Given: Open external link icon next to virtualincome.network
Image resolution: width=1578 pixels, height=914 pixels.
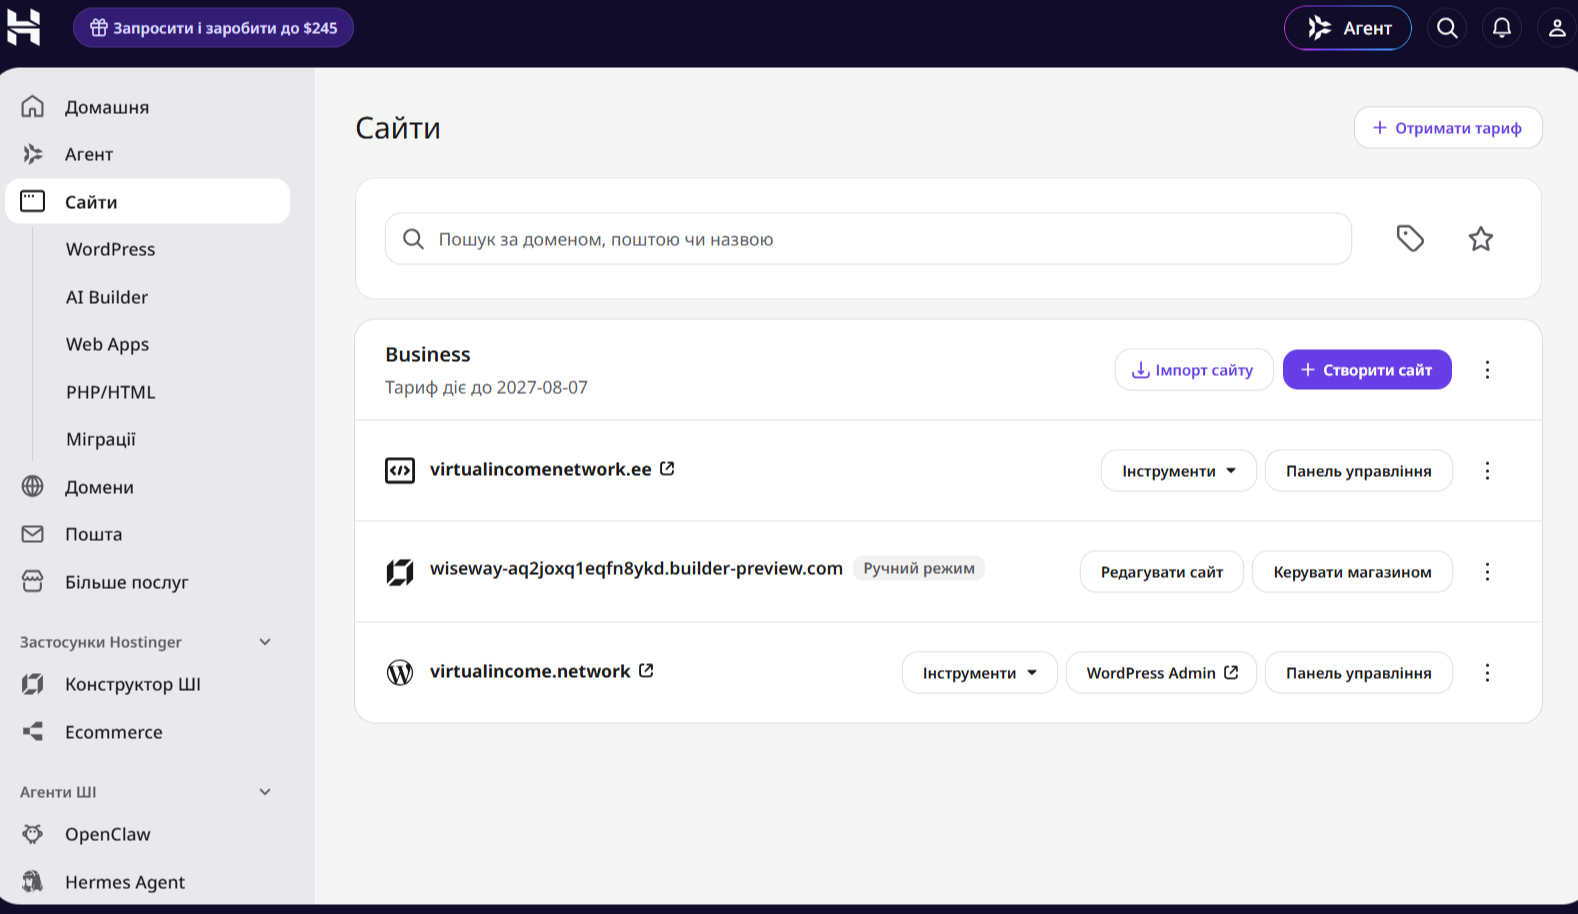Looking at the screenshot, I should click(x=646, y=670).
